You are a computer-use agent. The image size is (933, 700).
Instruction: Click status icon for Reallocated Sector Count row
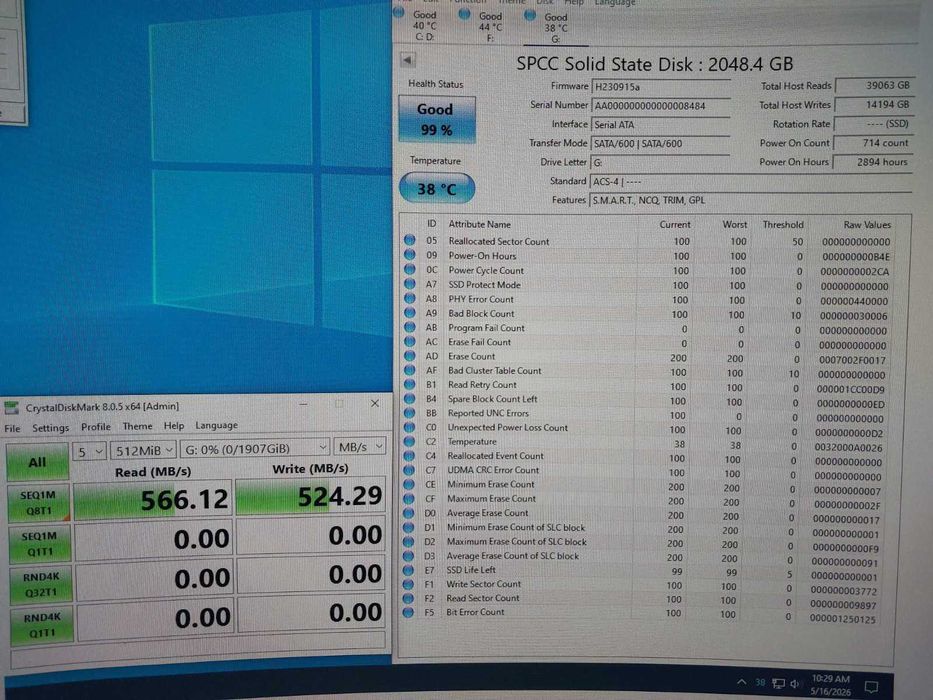pyautogui.click(x=410, y=240)
